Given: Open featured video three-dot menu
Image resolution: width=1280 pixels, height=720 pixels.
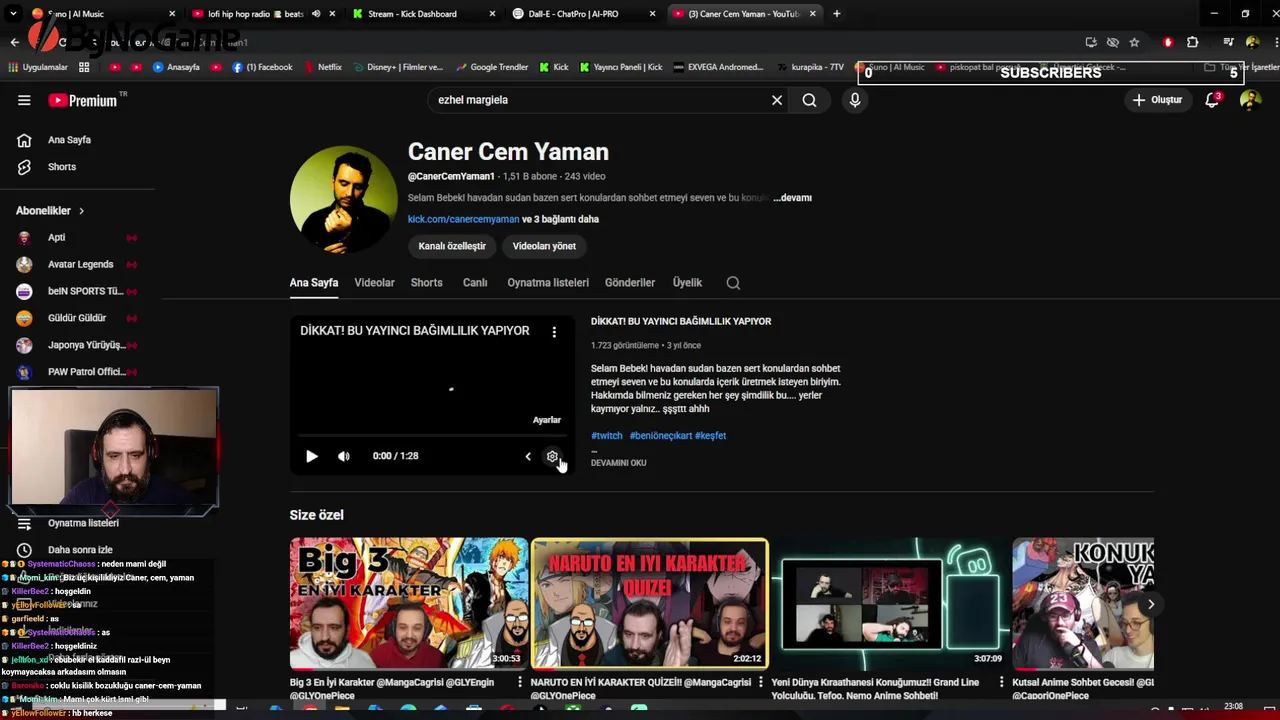Looking at the screenshot, I should tap(554, 331).
